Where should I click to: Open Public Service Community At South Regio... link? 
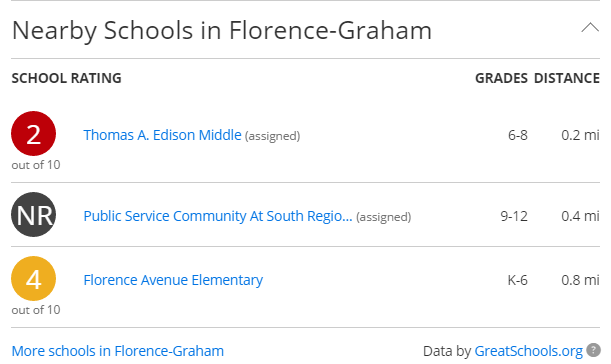(x=218, y=216)
